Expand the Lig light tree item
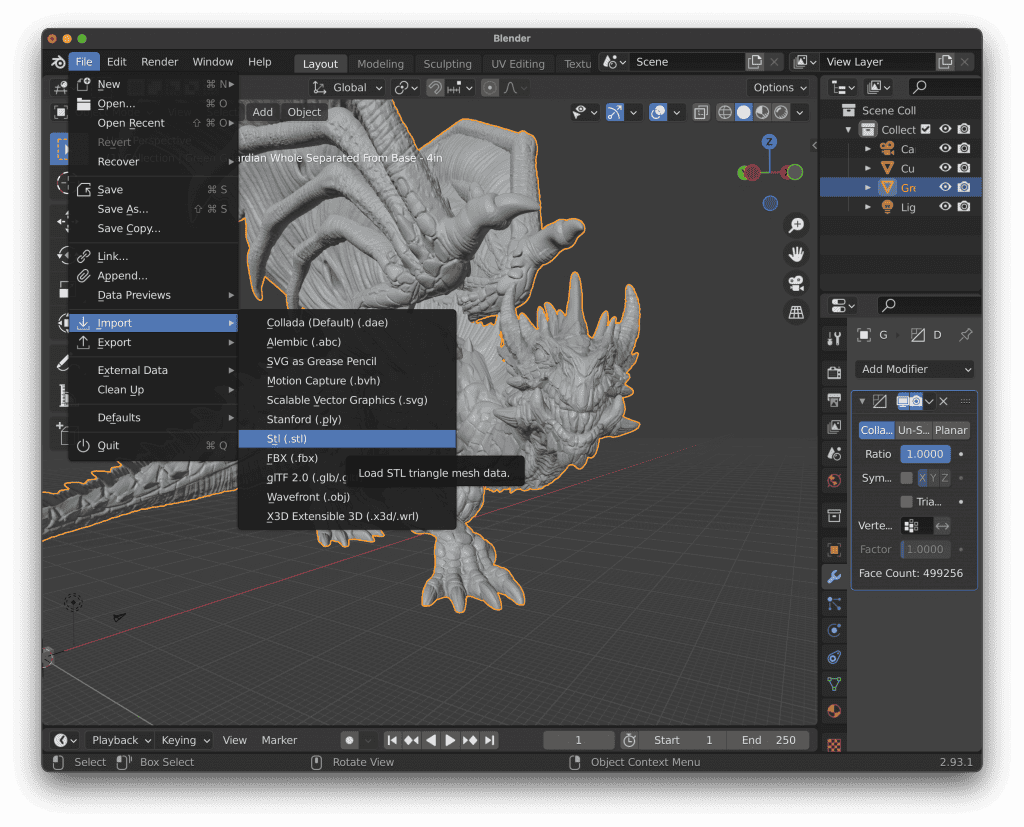 (x=868, y=207)
